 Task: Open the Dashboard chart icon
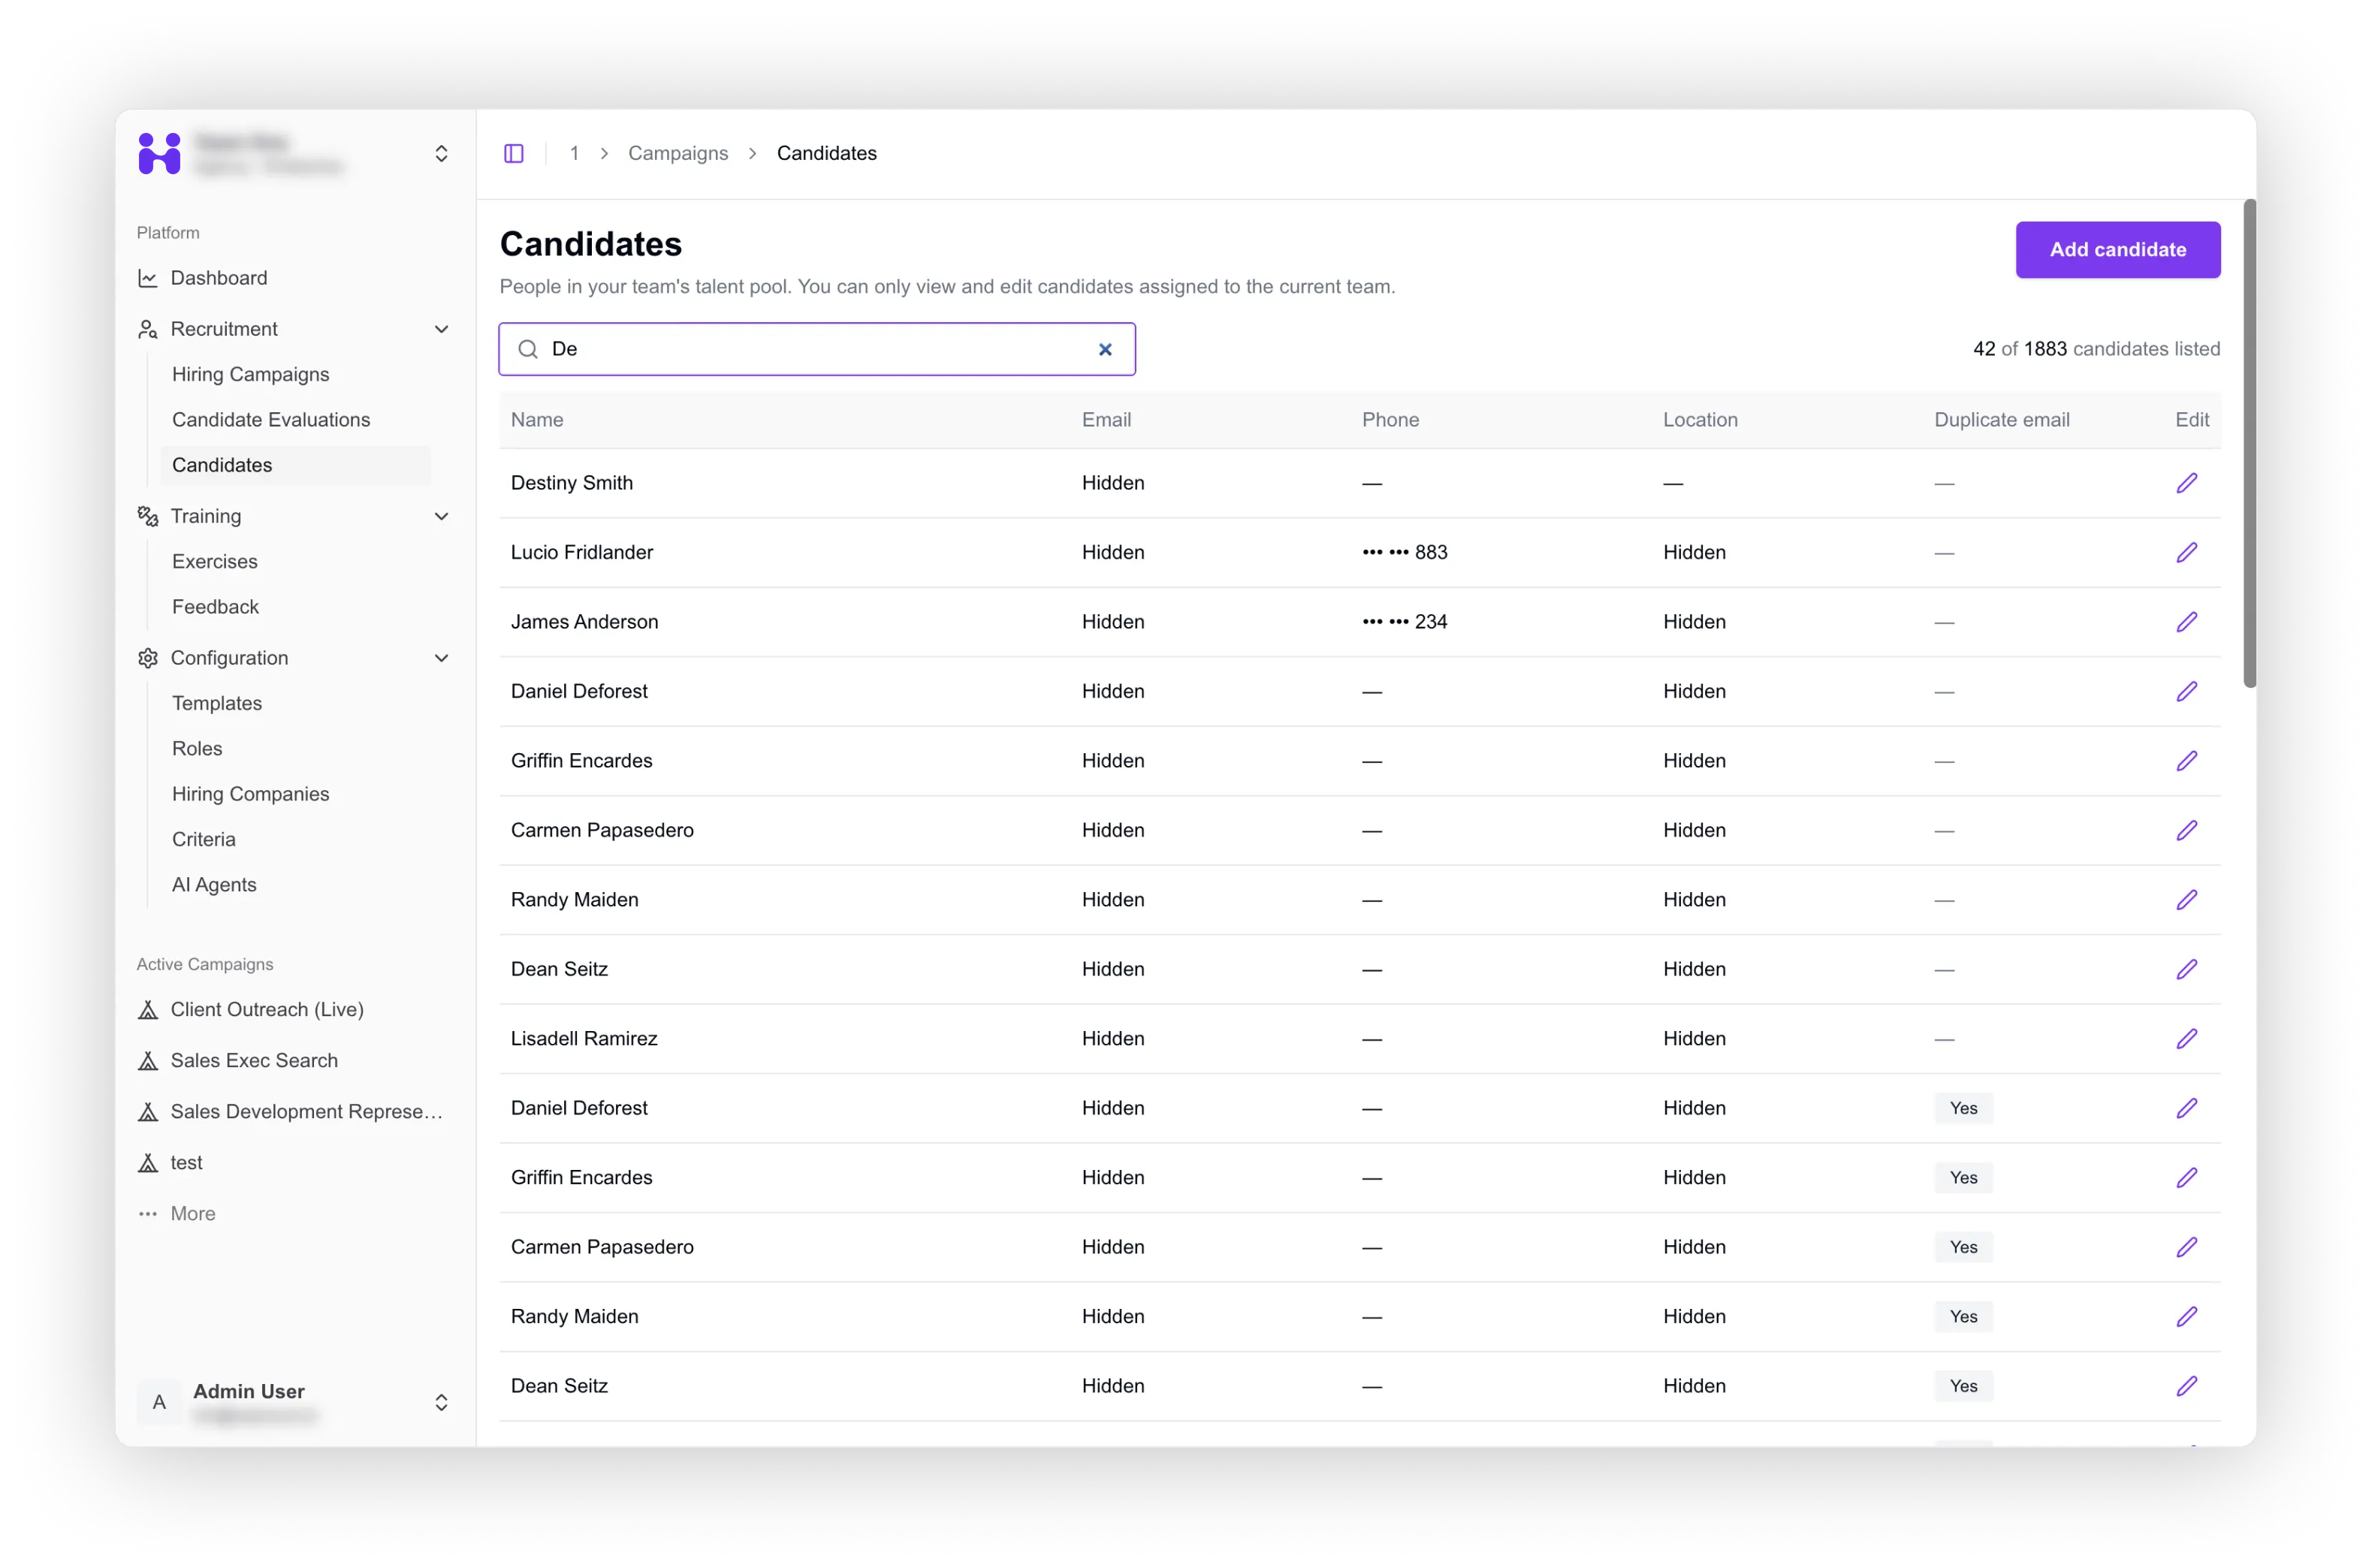pos(148,278)
